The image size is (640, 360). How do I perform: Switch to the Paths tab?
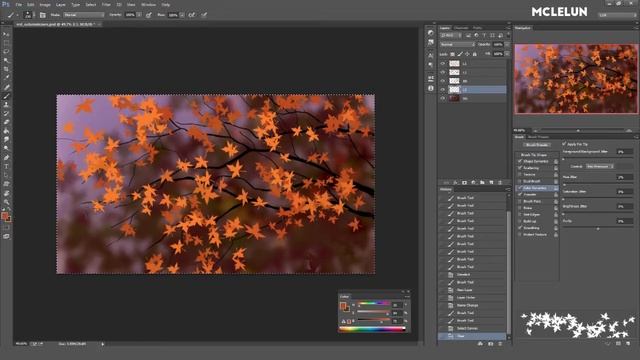click(478, 28)
